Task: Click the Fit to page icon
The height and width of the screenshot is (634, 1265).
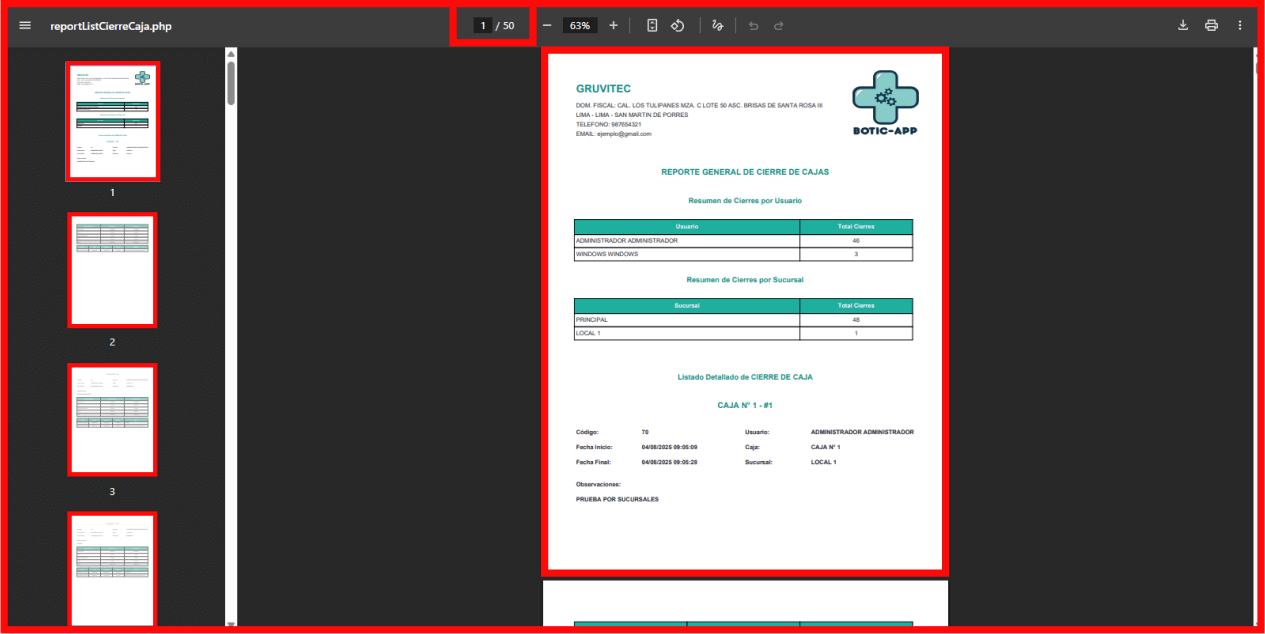Action: tap(652, 25)
